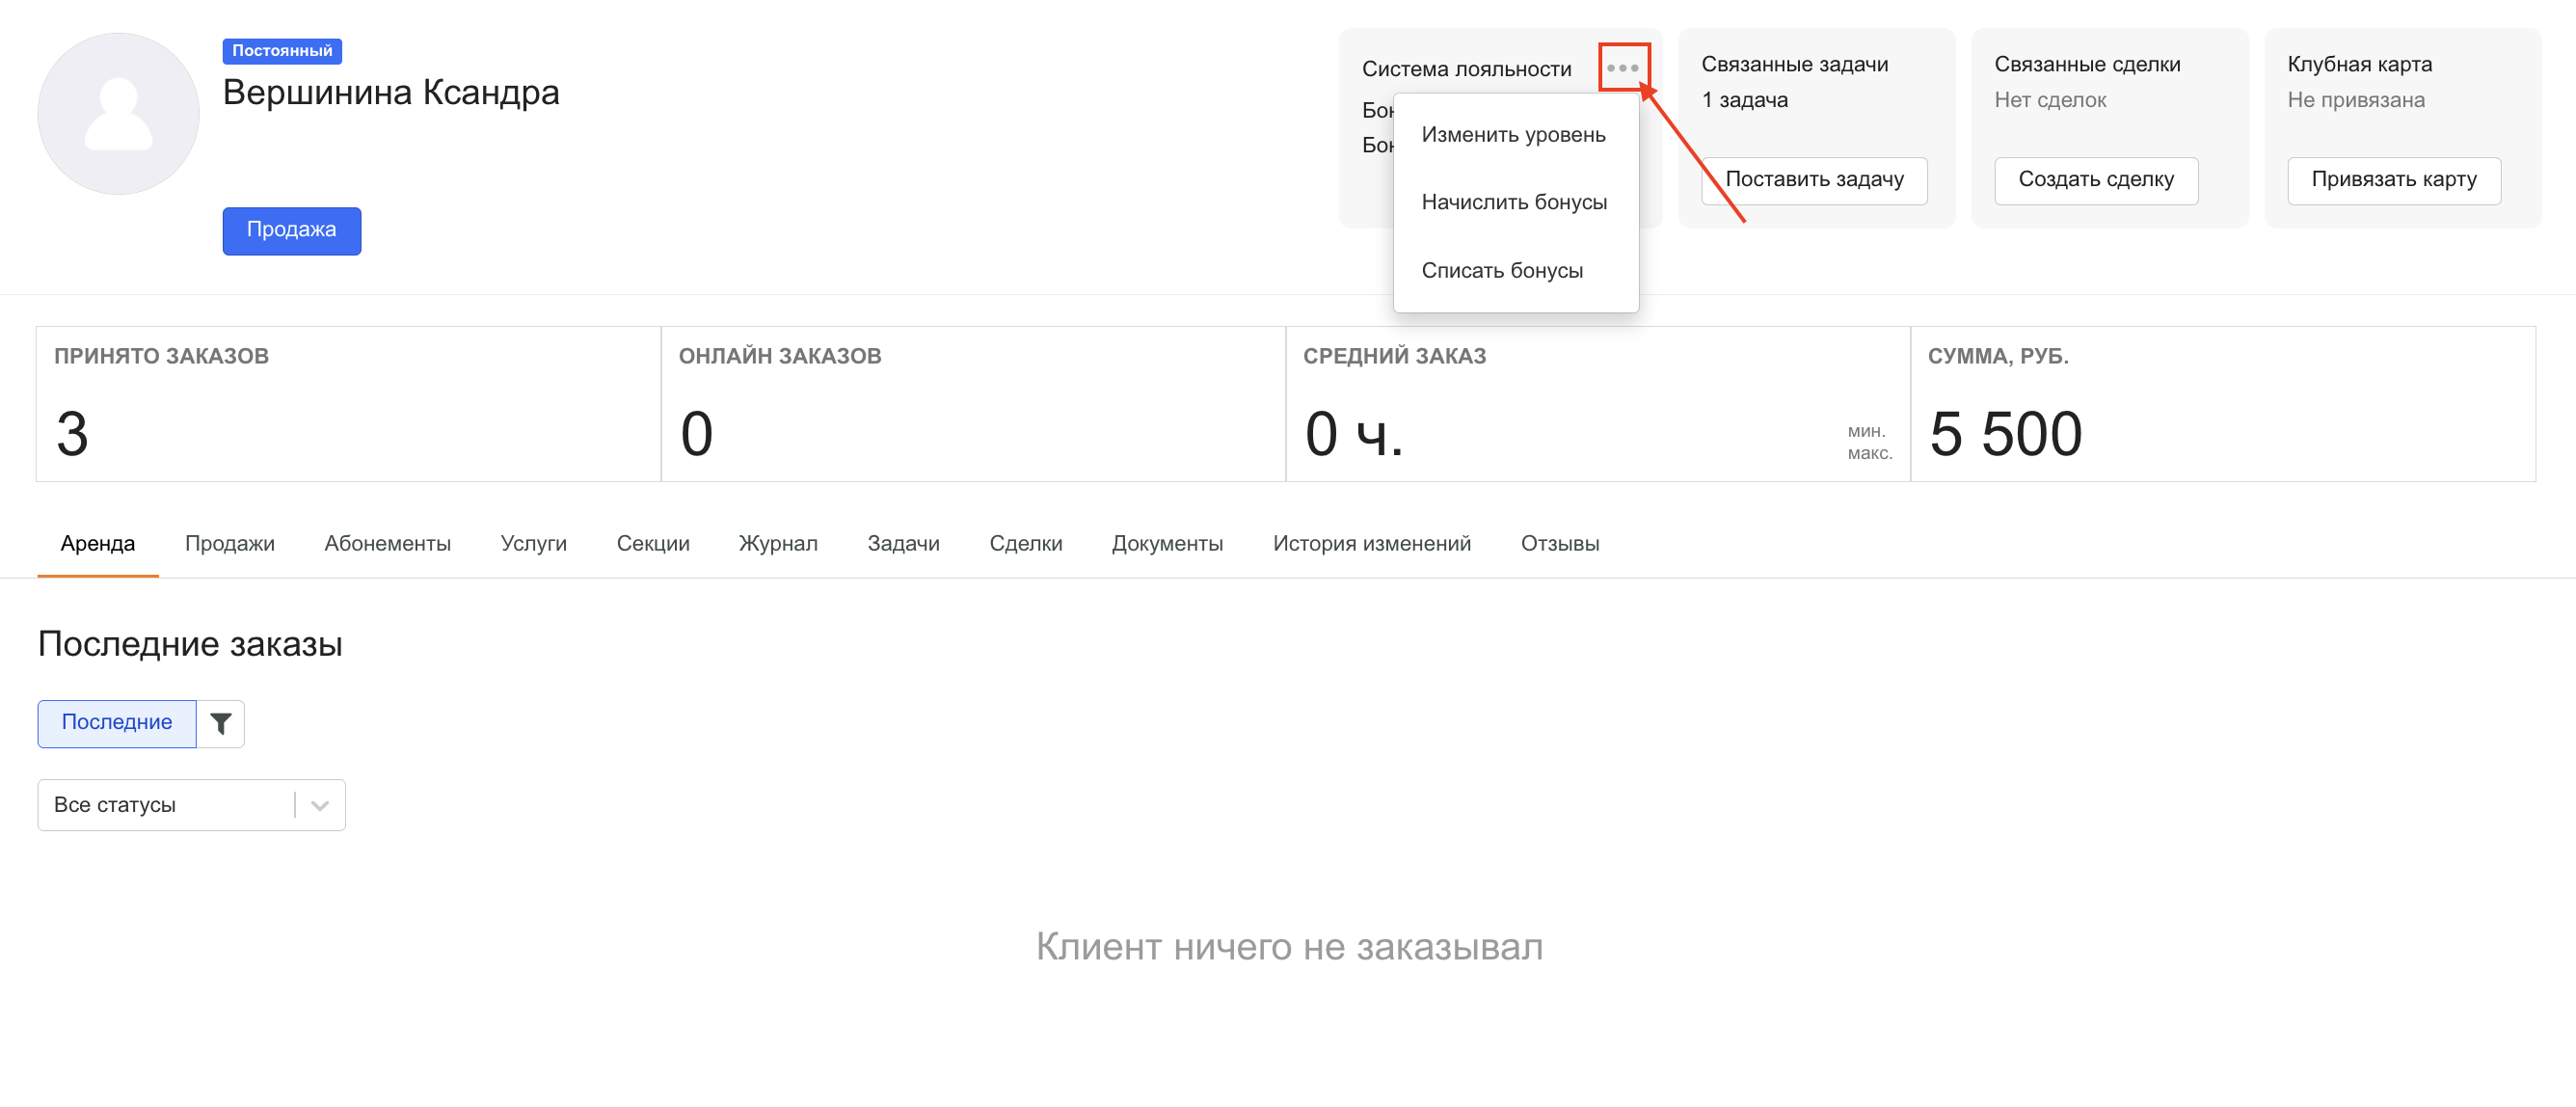Click the three-dots loyalty system menu icon
The height and width of the screenshot is (1107, 2576).
(x=1622, y=68)
